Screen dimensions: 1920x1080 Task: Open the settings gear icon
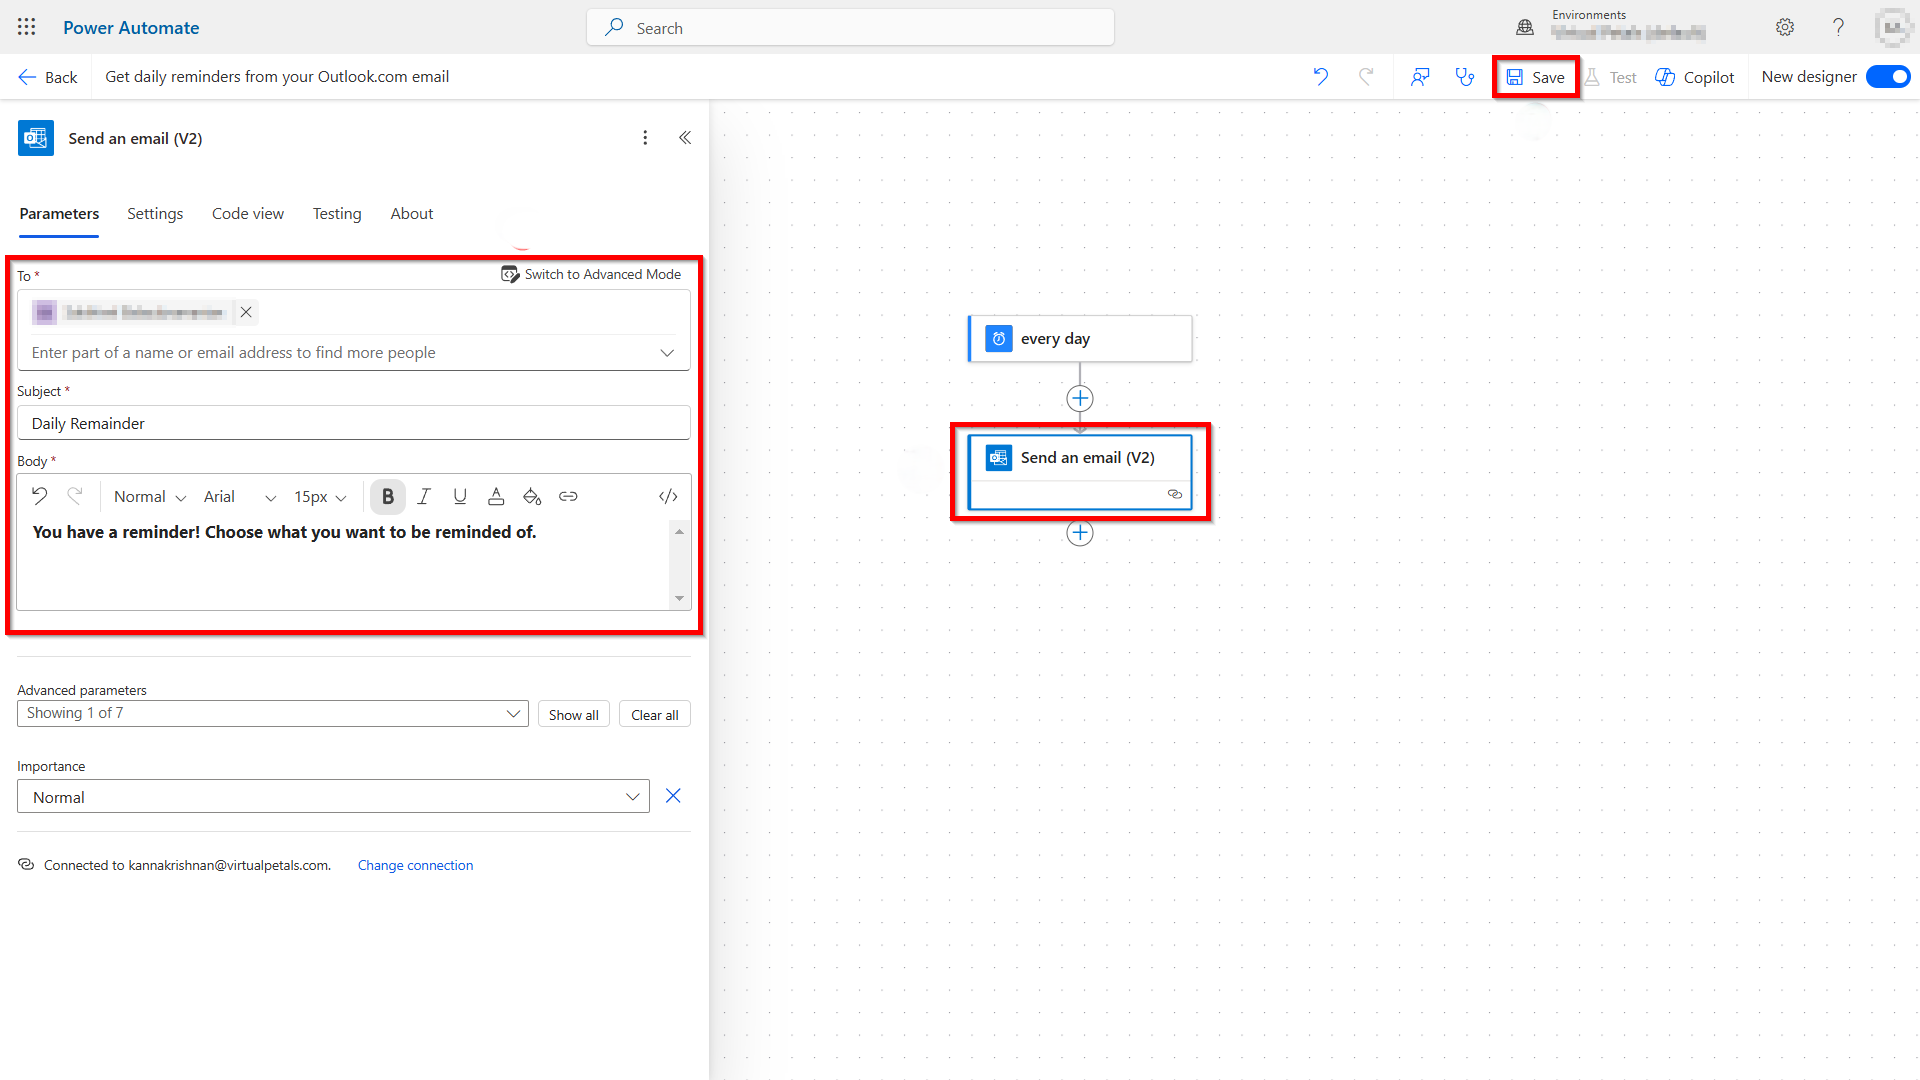tap(1785, 27)
